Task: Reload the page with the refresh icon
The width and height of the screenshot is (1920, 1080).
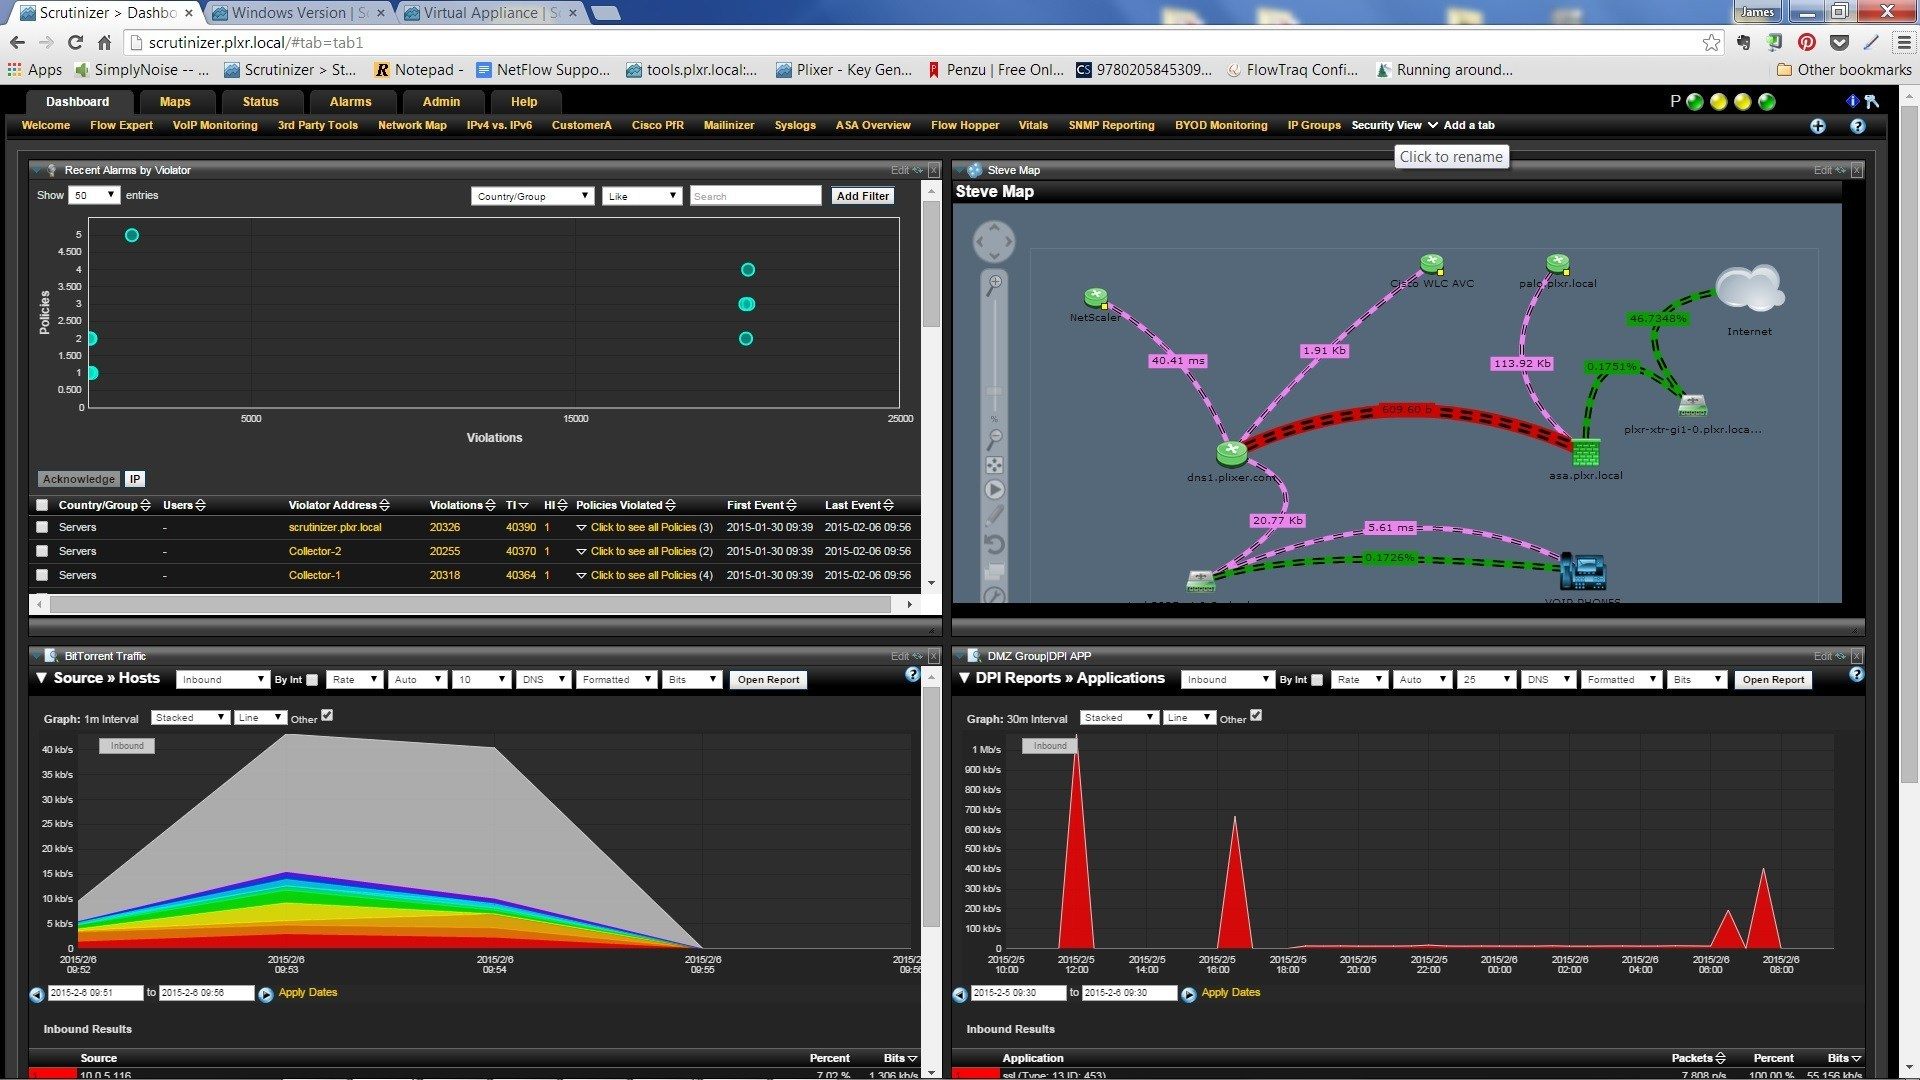Action: 75,42
